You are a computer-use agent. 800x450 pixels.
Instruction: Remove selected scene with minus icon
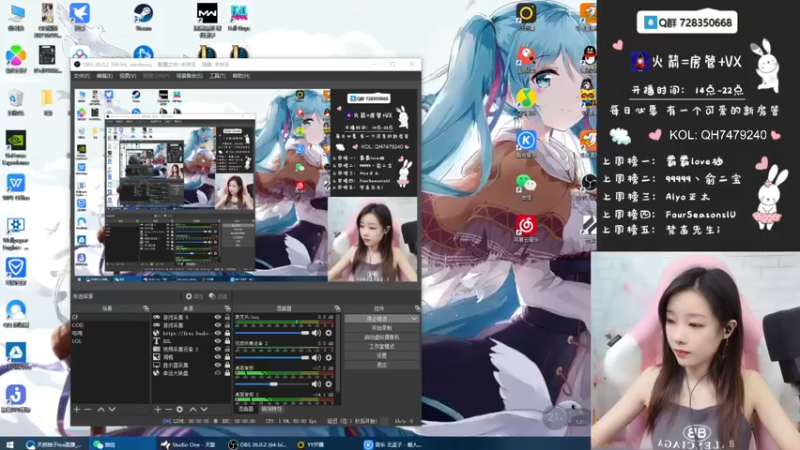tap(88, 409)
